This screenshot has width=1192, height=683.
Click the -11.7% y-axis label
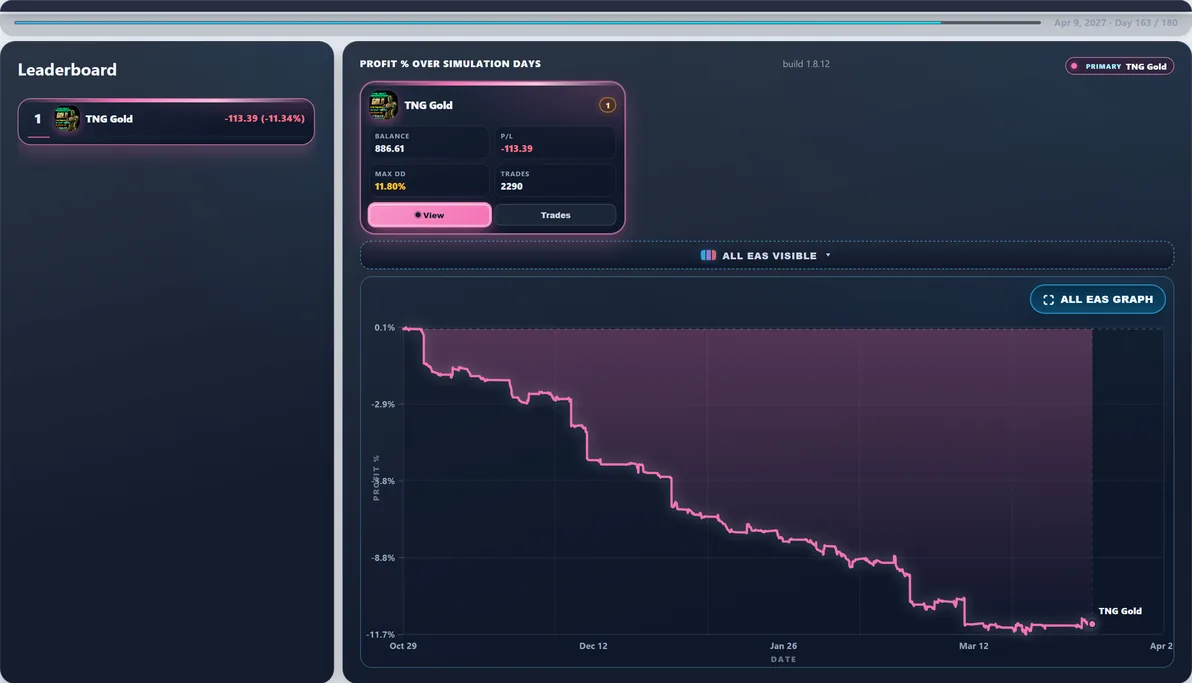click(x=380, y=634)
